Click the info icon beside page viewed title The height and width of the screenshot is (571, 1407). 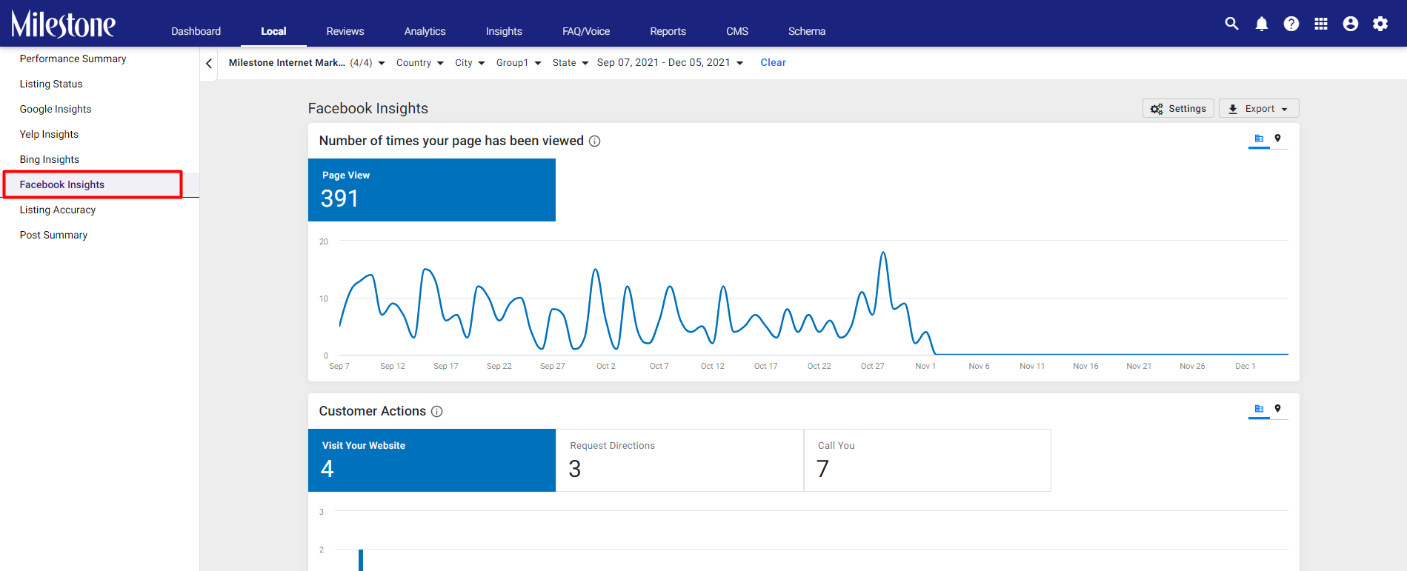(x=595, y=141)
